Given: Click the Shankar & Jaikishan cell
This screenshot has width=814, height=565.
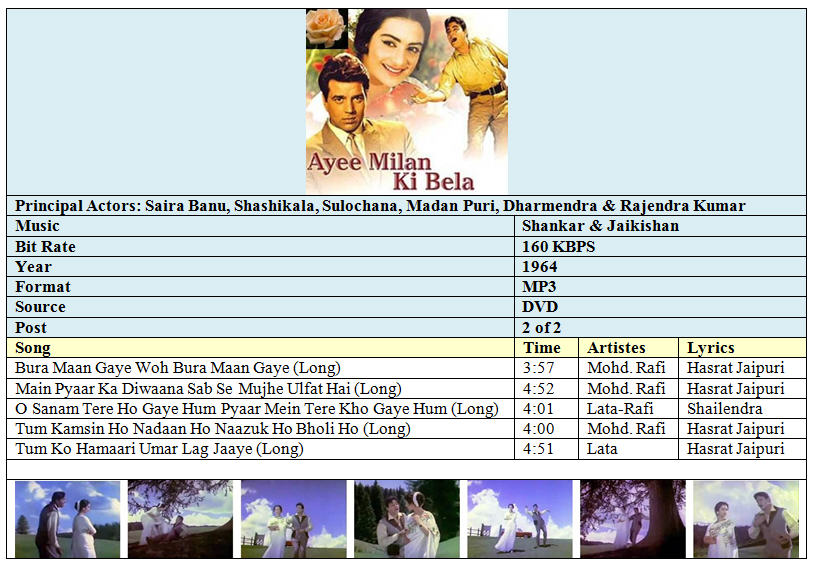Looking at the screenshot, I should (660, 226).
